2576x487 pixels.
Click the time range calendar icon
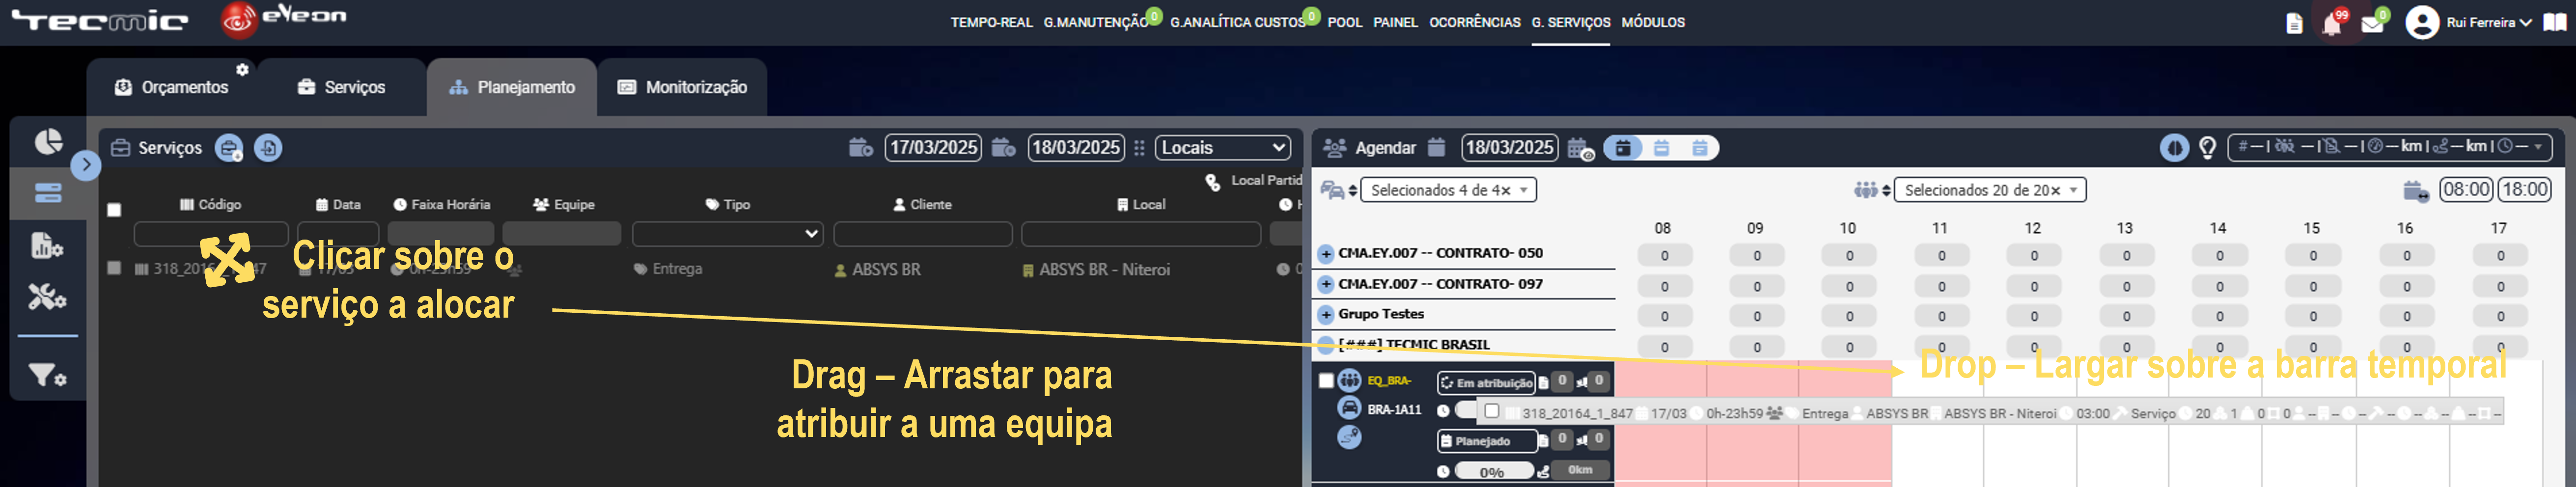(2416, 190)
